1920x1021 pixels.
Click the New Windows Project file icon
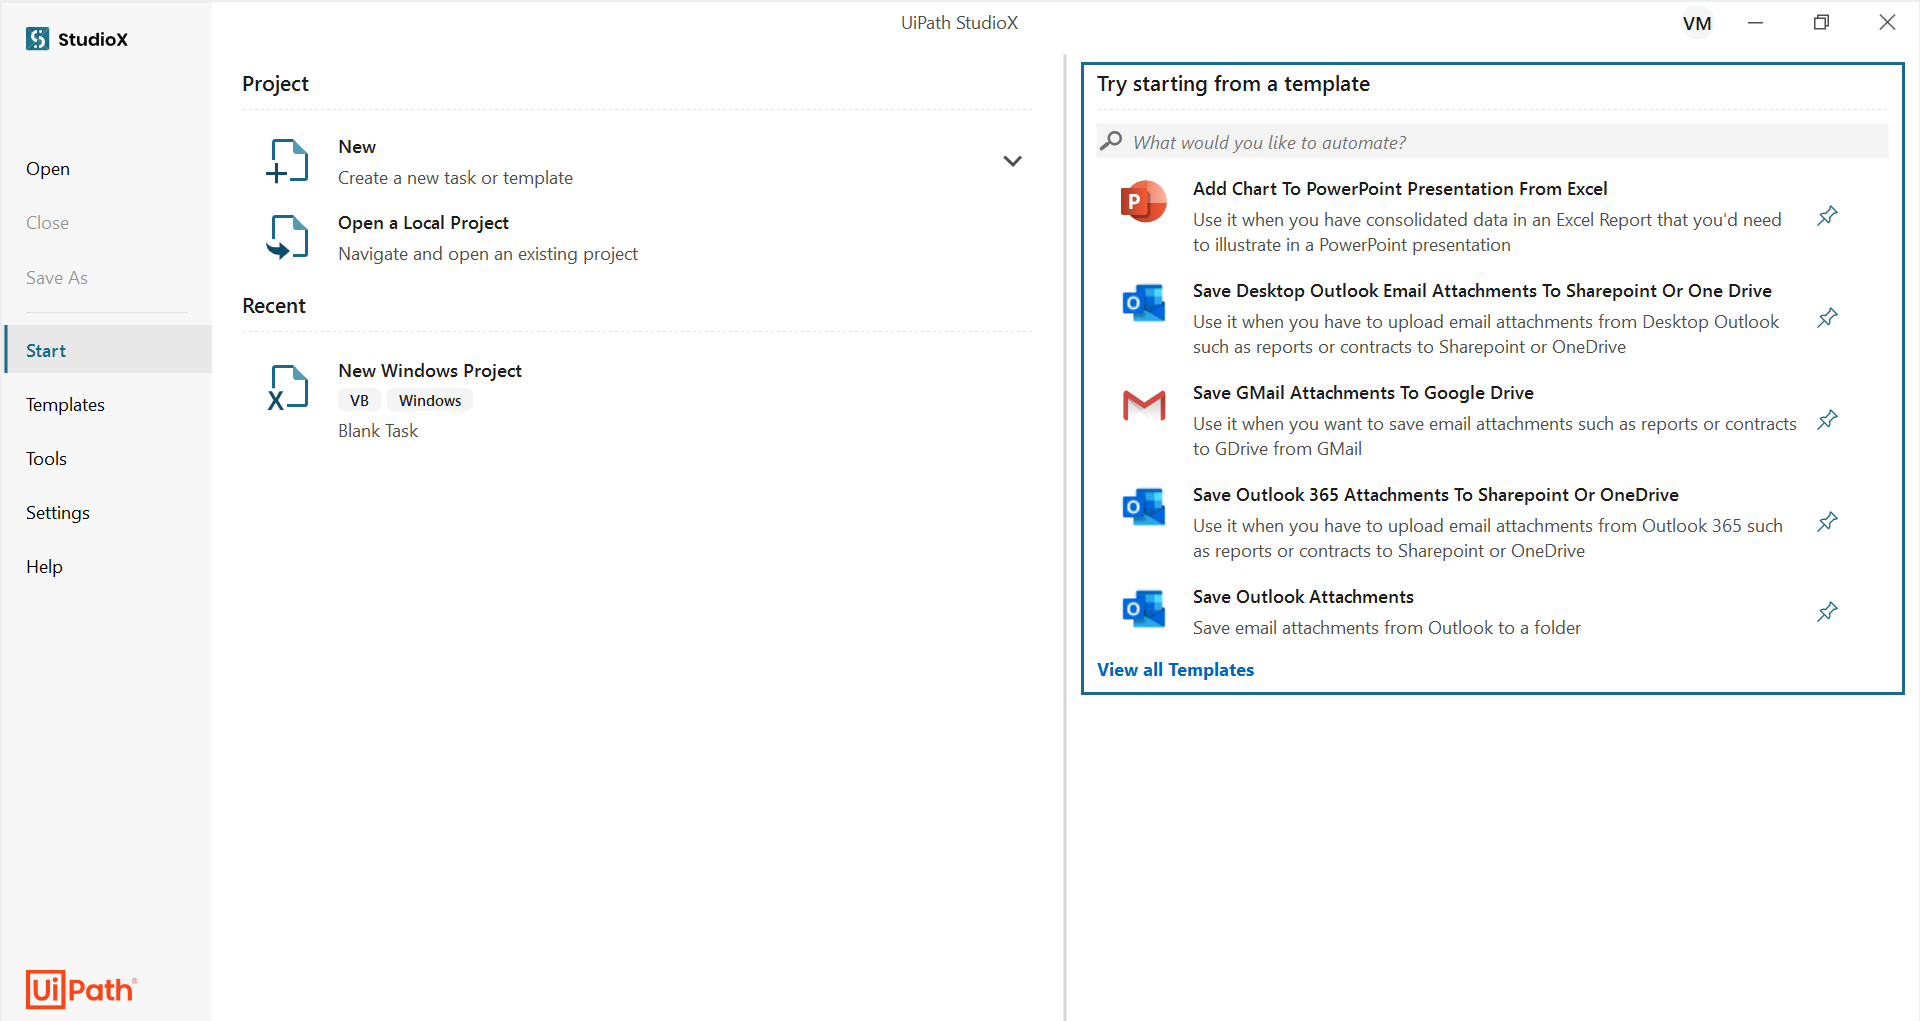click(288, 387)
